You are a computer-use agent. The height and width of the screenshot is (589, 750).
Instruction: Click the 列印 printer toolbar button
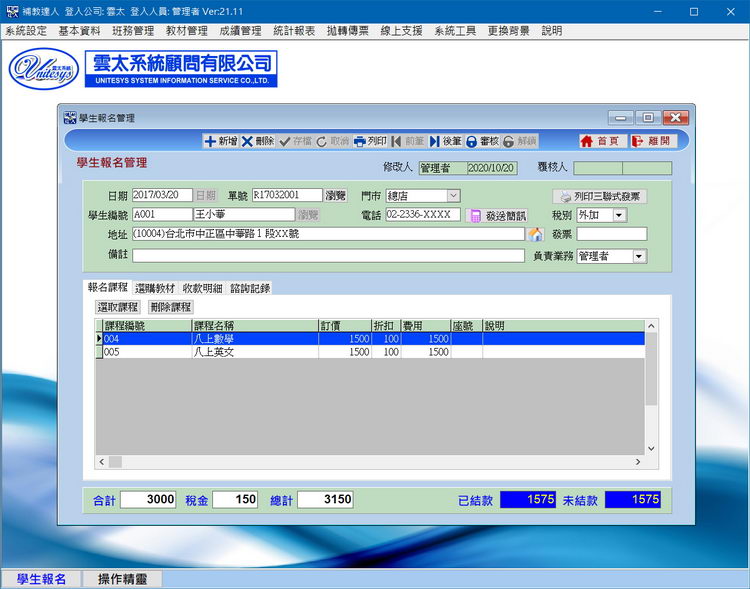point(370,141)
